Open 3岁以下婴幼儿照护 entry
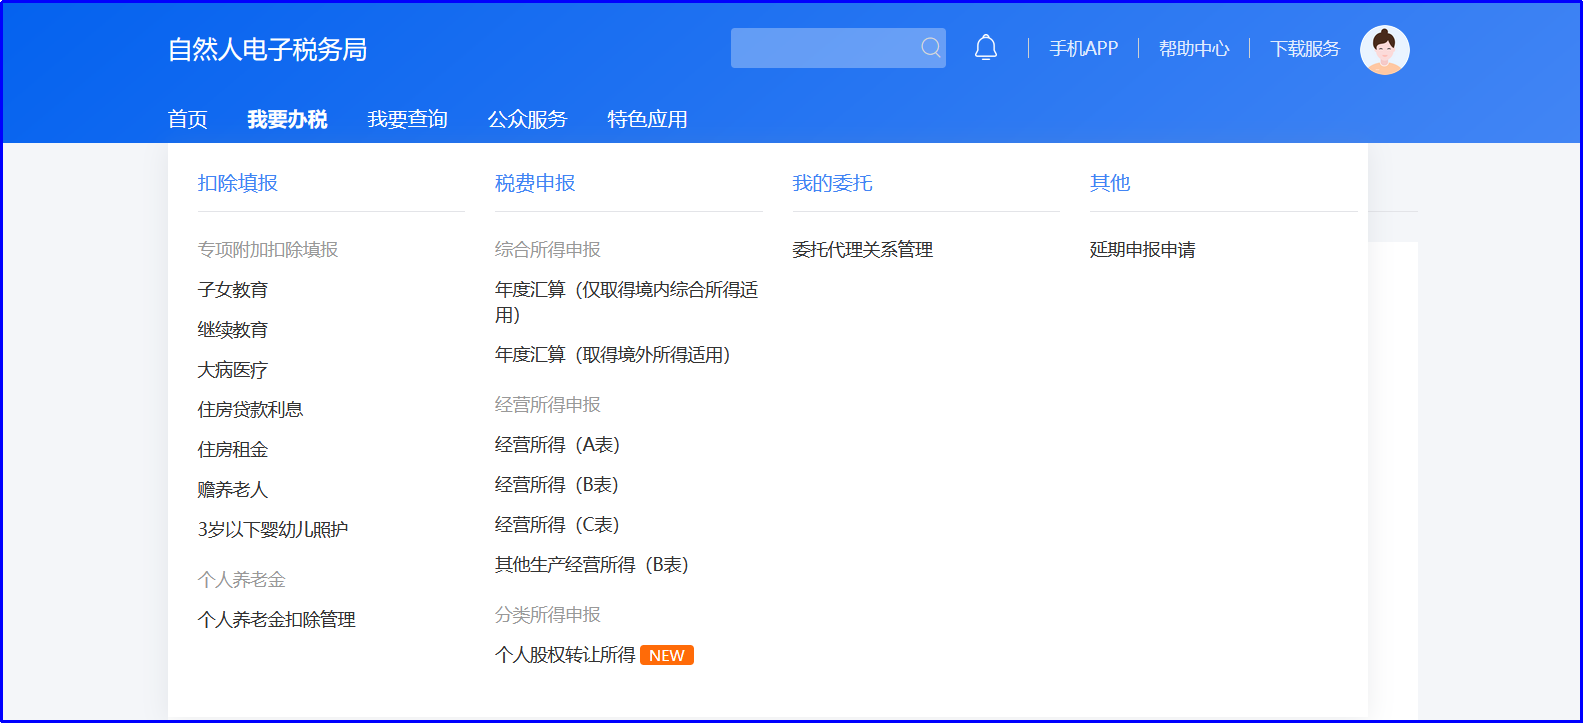Viewport: 1584px width, 724px height. pos(273,530)
